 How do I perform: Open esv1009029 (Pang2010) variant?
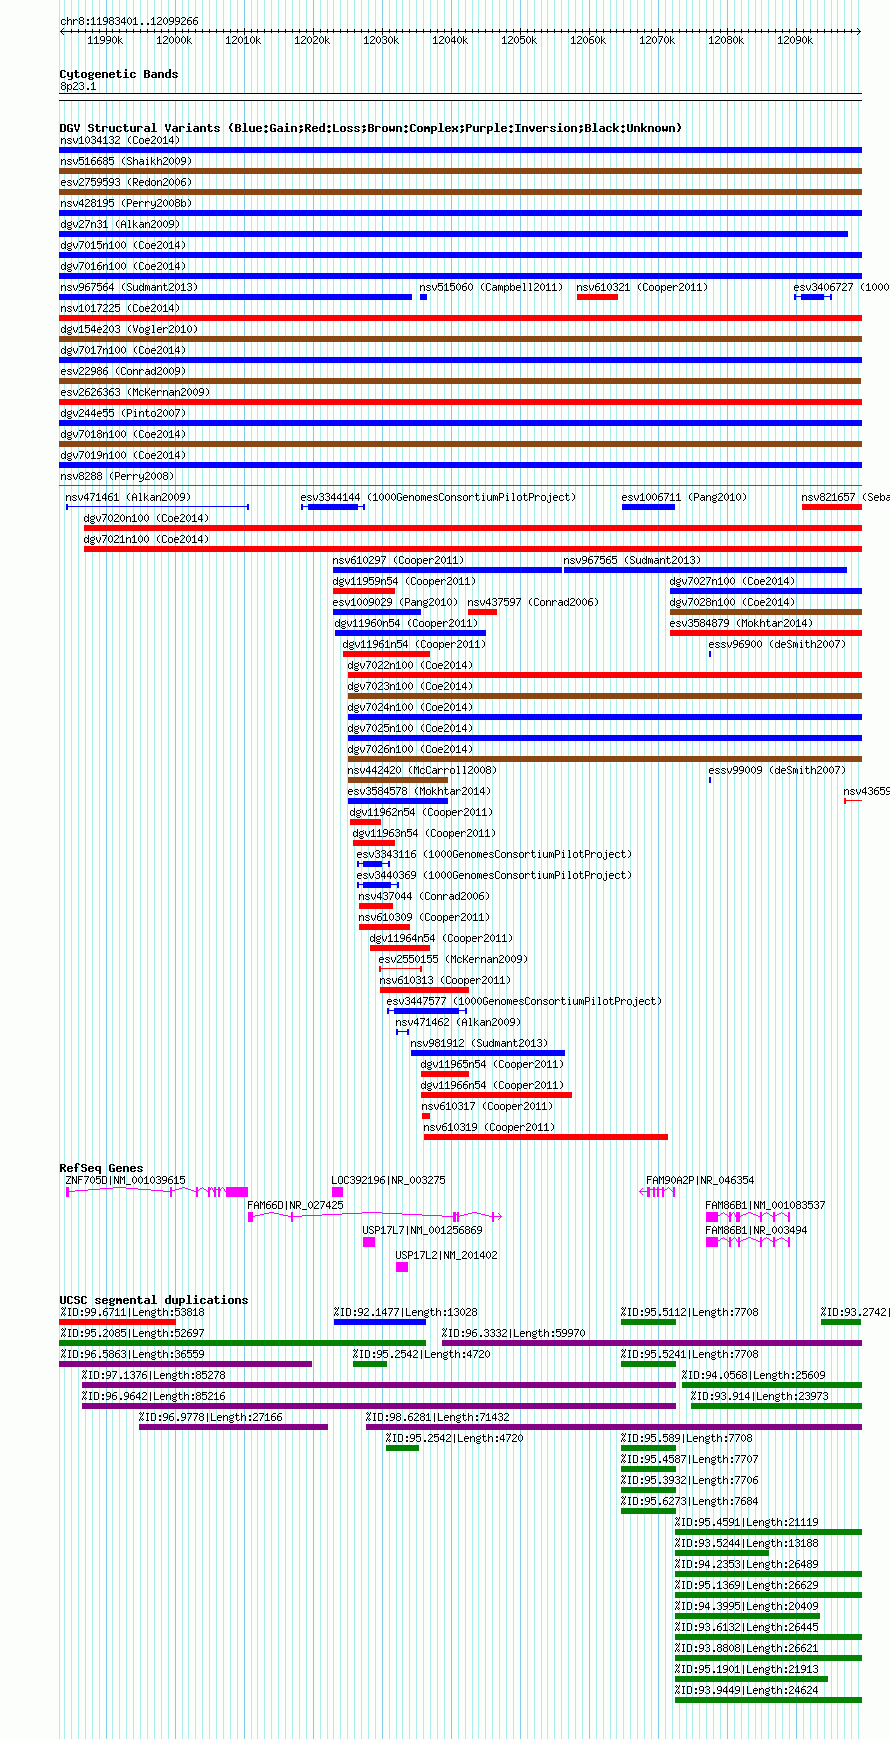[395, 602]
